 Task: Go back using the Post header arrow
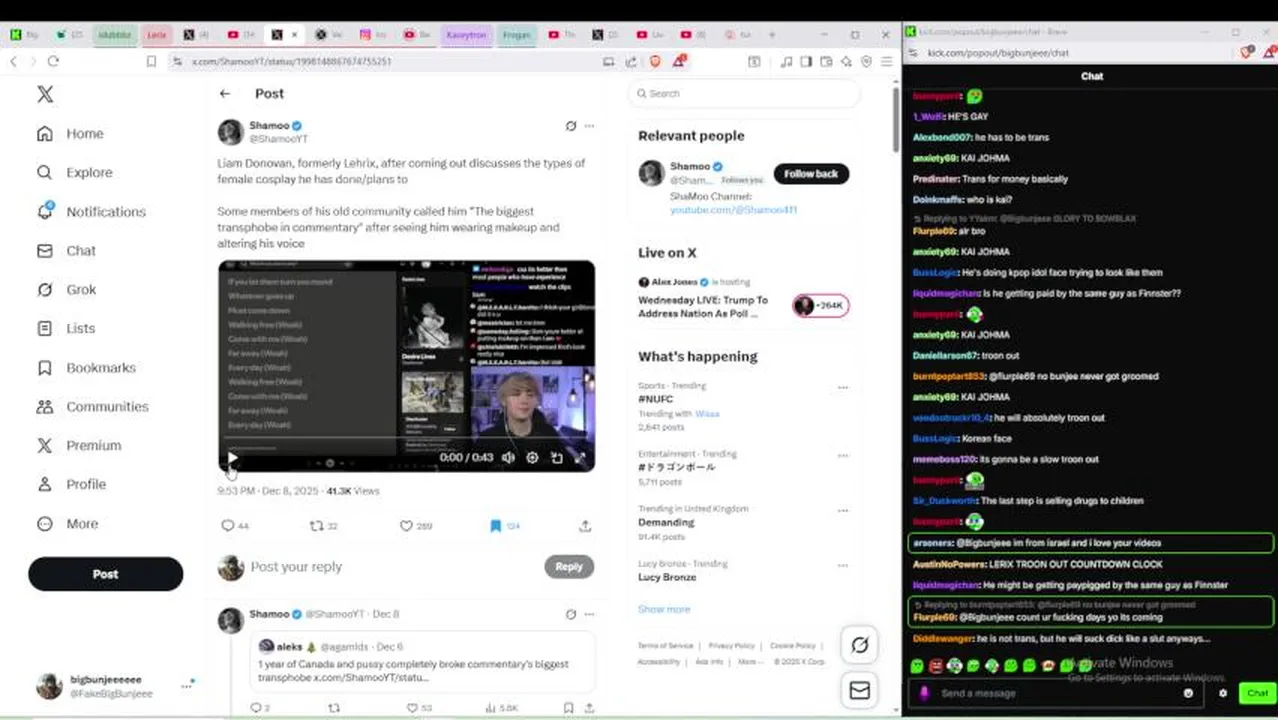(x=225, y=93)
